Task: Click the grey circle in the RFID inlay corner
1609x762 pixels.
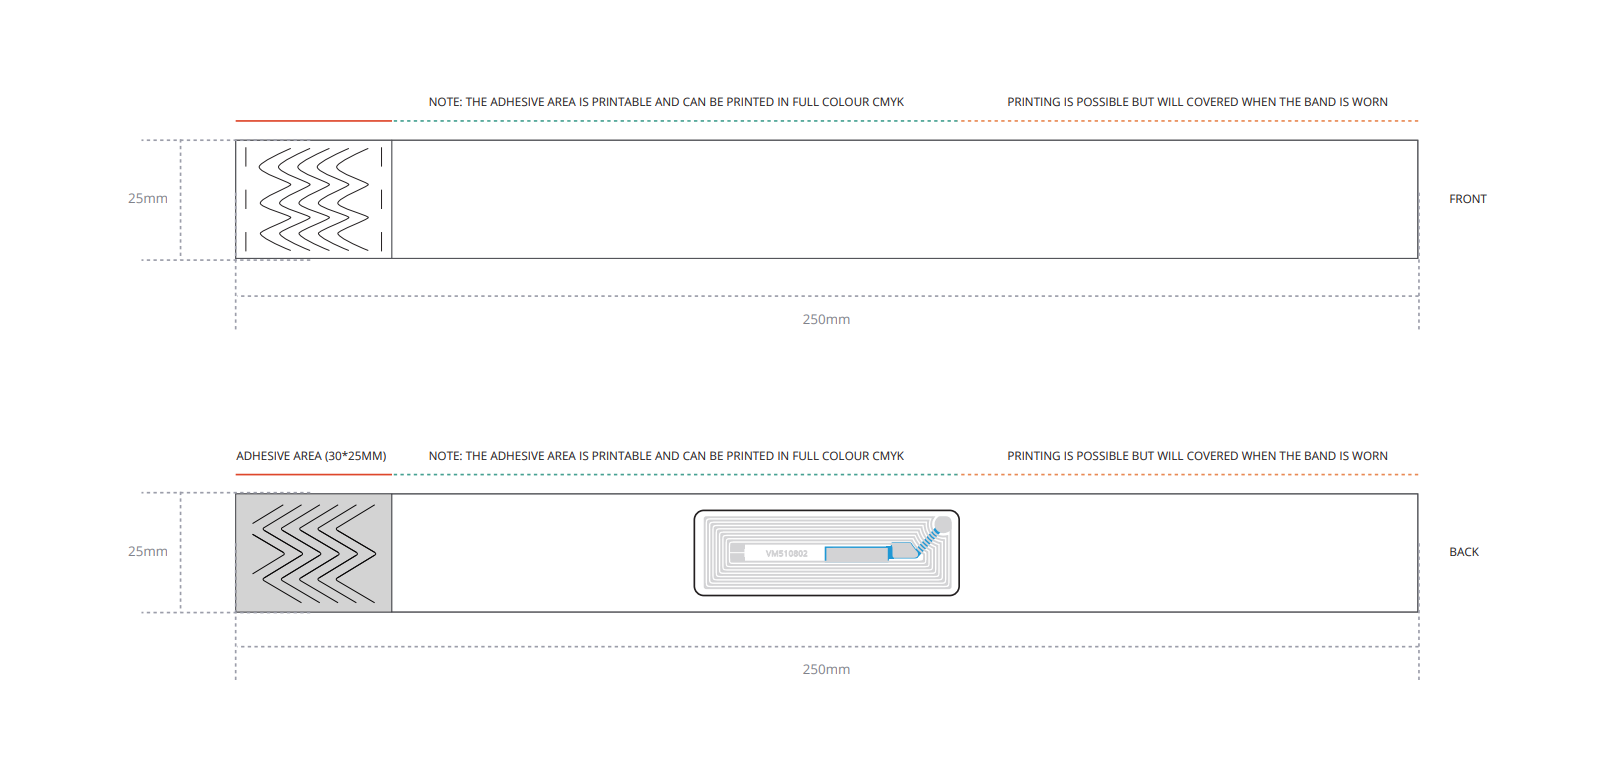Action: pyautogui.click(x=942, y=525)
